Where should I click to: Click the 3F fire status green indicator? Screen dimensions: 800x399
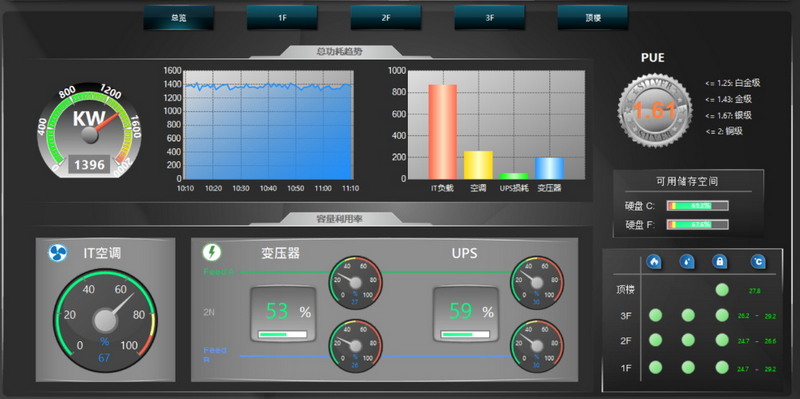pyautogui.click(x=656, y=315)
